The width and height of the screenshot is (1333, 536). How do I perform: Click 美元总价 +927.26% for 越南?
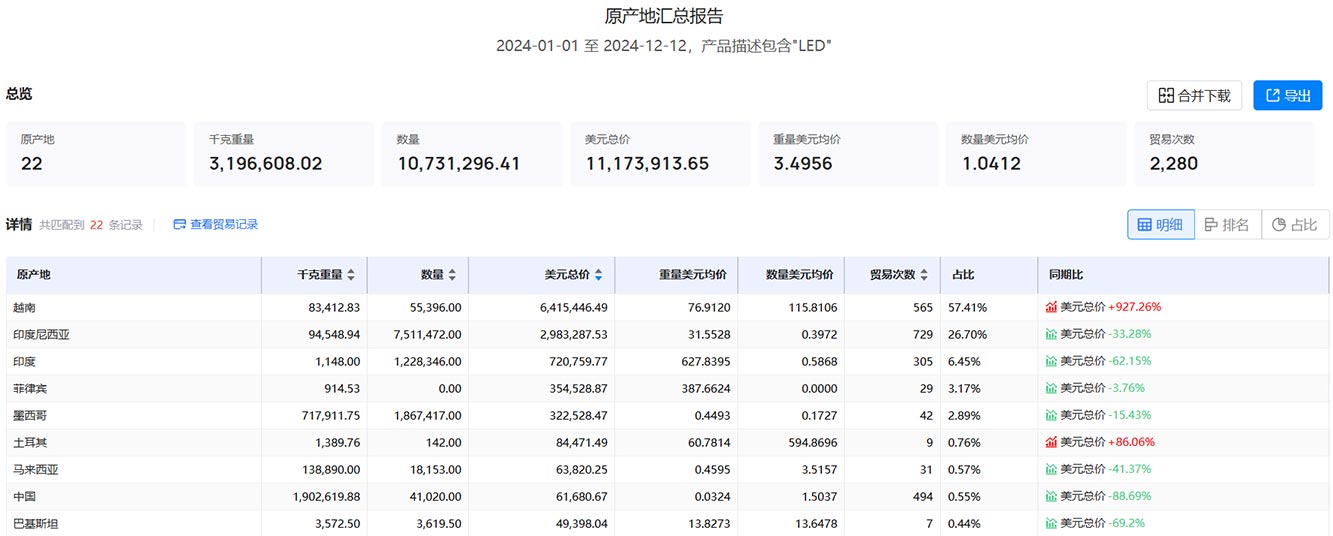tap(1110, 307)
